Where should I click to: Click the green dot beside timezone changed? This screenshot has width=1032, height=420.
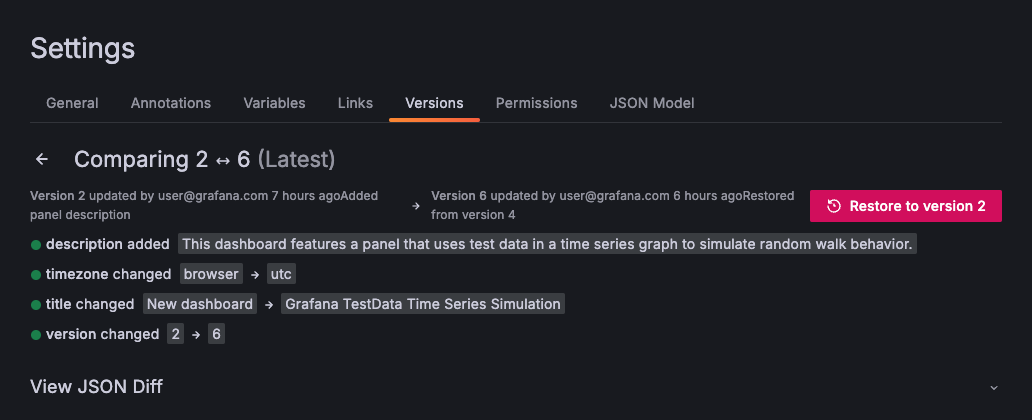(x=36, y=274)
